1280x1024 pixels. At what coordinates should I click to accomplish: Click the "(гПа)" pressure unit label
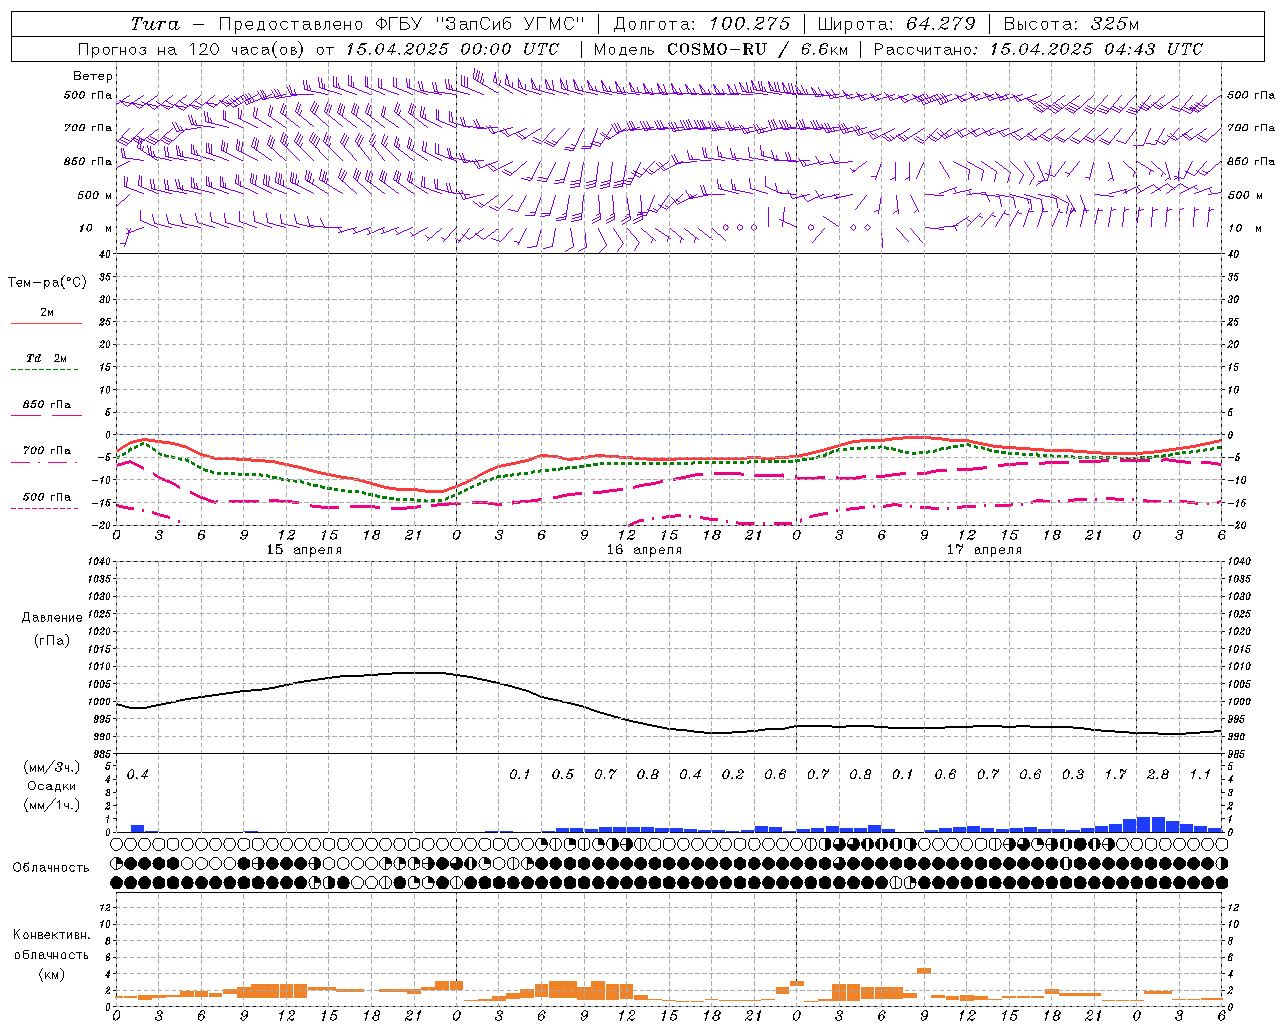tap(52, 640)
